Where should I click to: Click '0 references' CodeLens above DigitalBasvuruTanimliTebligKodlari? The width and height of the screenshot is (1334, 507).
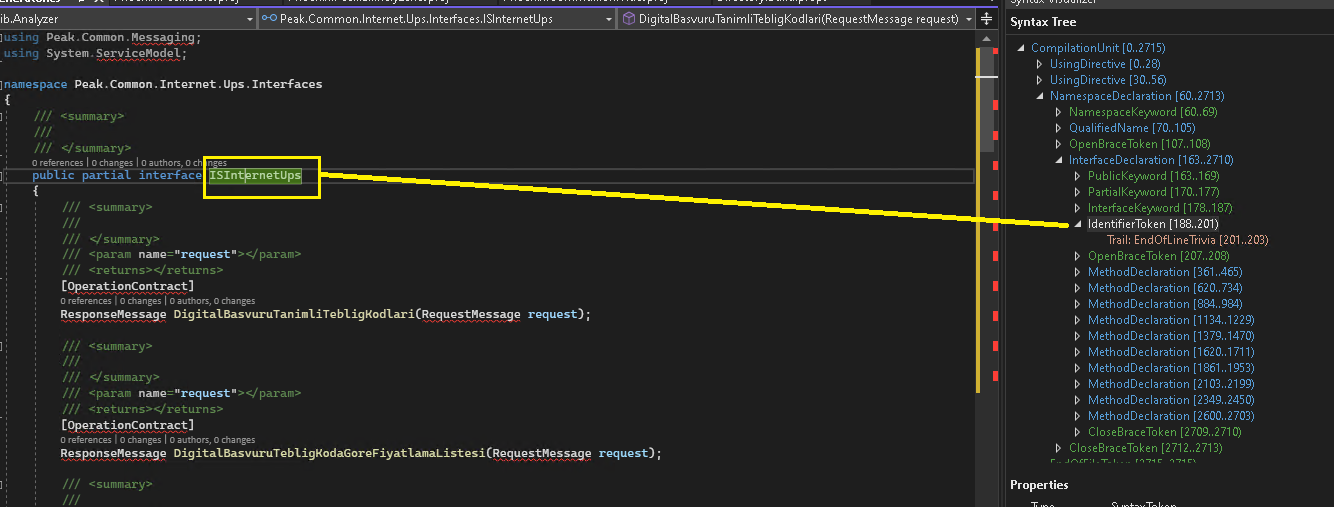(86, 300)
